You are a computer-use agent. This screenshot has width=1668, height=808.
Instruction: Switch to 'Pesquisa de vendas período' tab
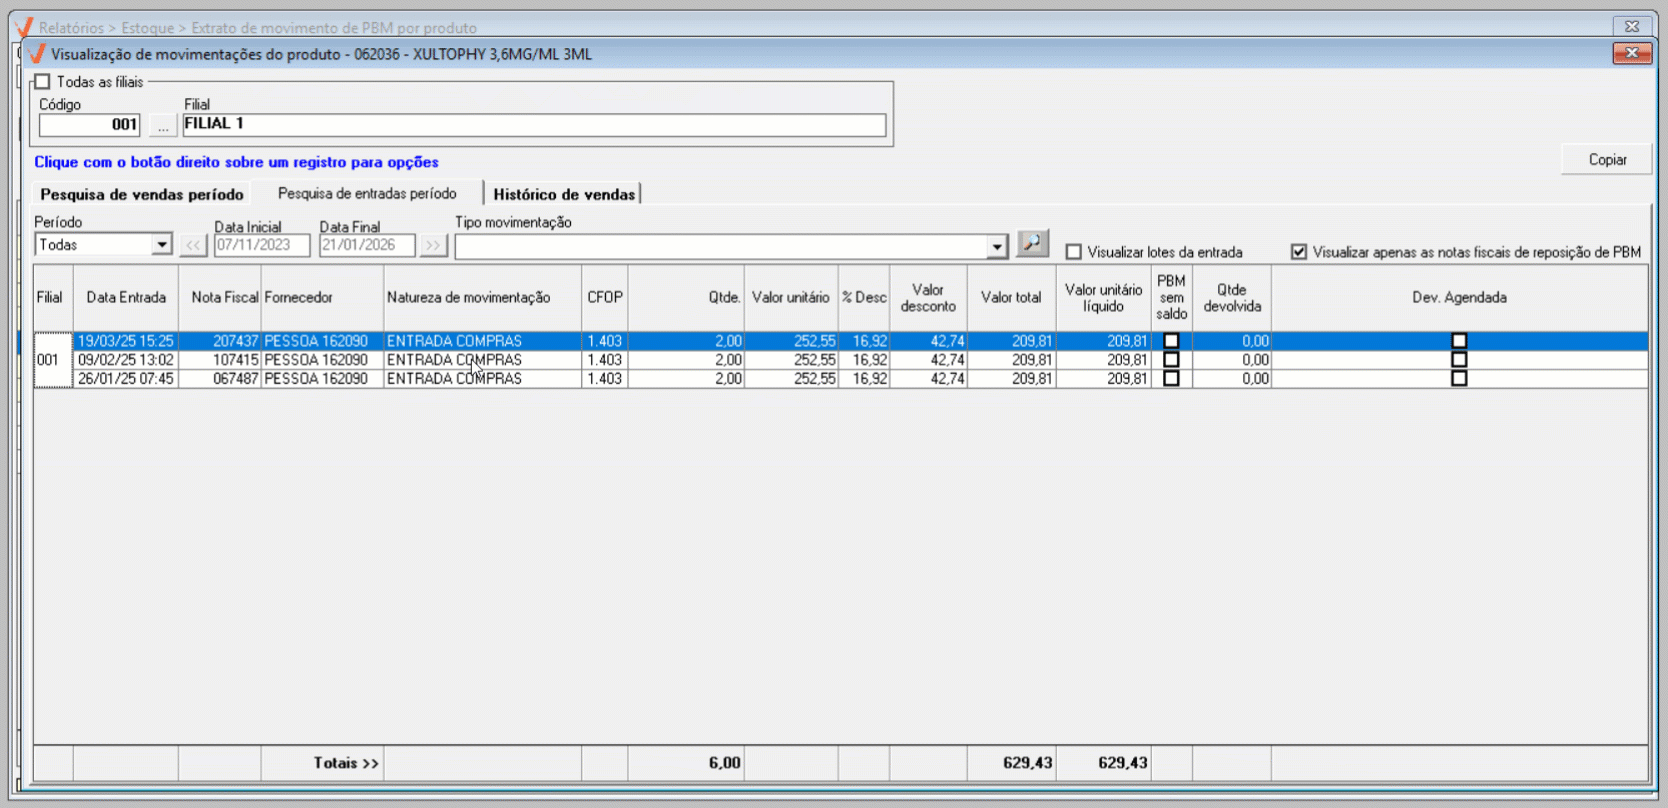(x=142, y=194)
